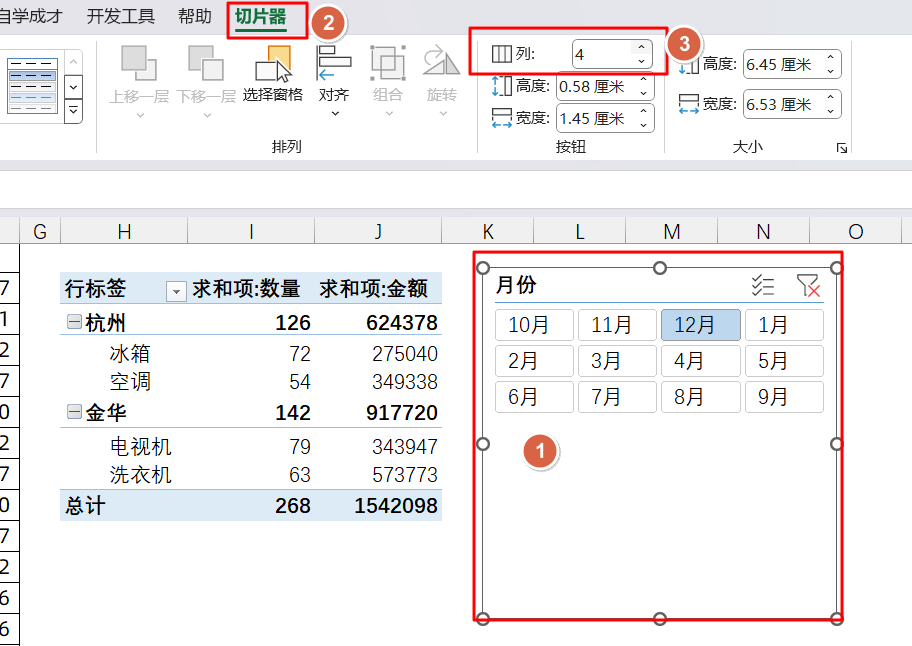Open the 帮助 tab
Screen dimensions: 912x646
[195, 16]
